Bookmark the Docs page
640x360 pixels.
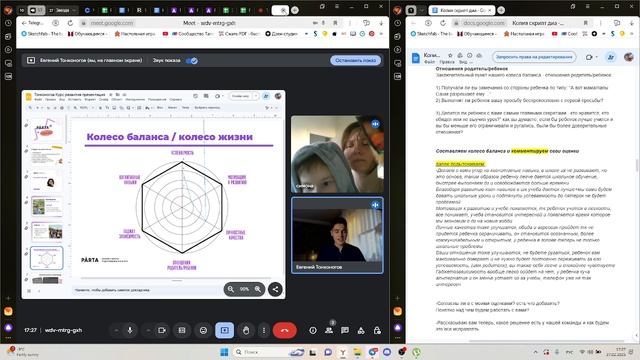tap(585, 23)
